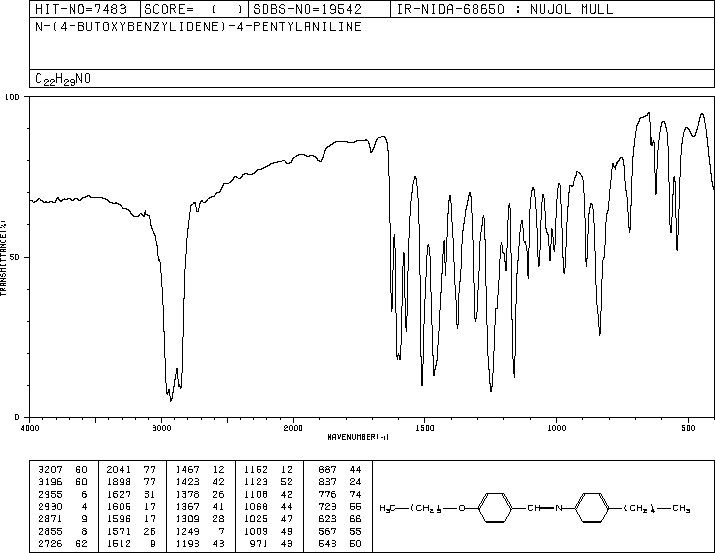The height and width of the screenshot is (553, 715).
Task: Click the 1249 peak table entry
Action: pos(187,531)
